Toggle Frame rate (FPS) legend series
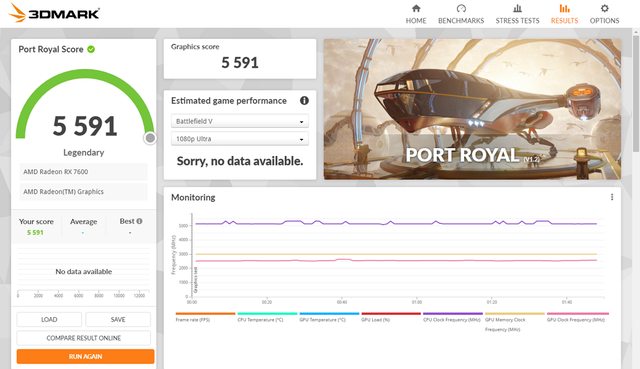The height and width of the screenshot is (369, 640). (x=205, y=317)
